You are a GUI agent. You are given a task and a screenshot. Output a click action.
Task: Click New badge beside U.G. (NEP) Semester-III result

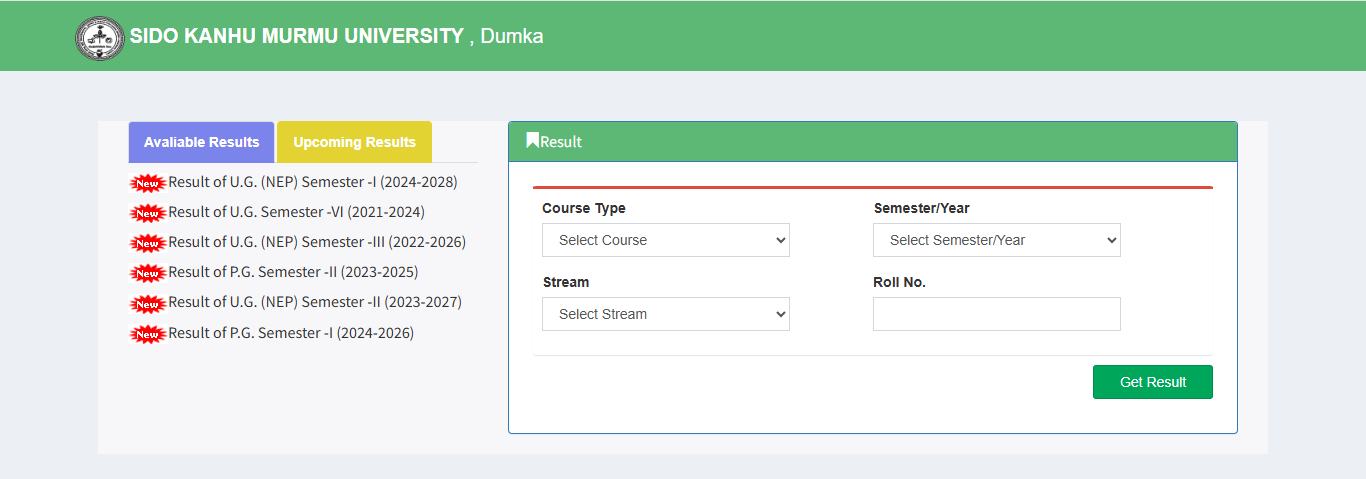148,243
